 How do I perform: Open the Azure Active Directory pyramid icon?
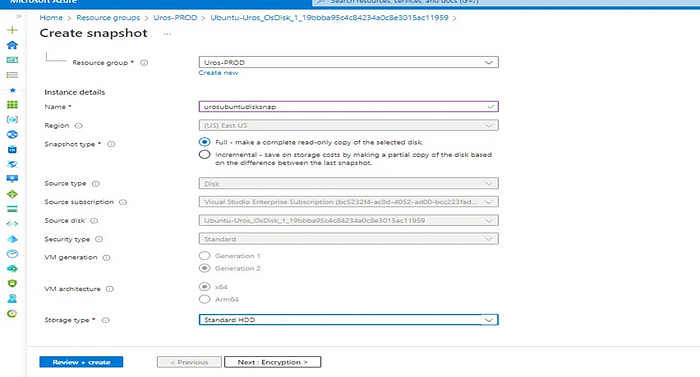pos(12,239)
